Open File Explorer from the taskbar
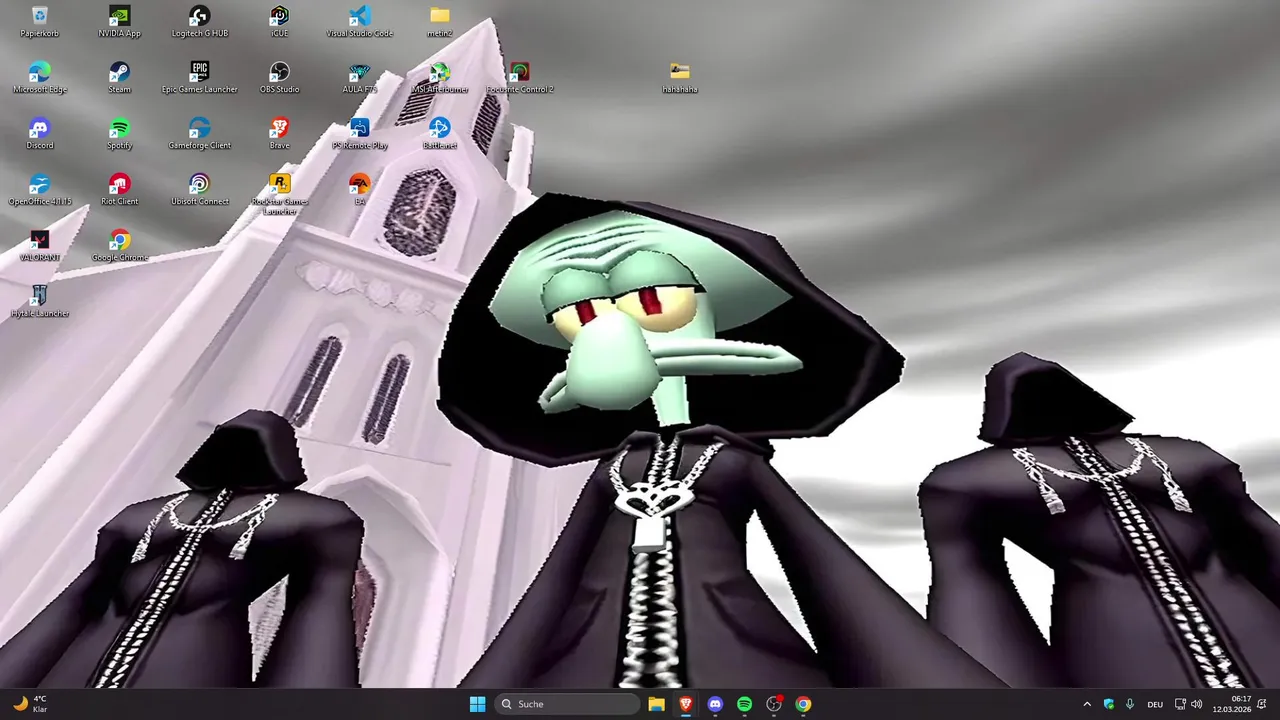The height and width of the screenshot is (720, 1280). 656,704
